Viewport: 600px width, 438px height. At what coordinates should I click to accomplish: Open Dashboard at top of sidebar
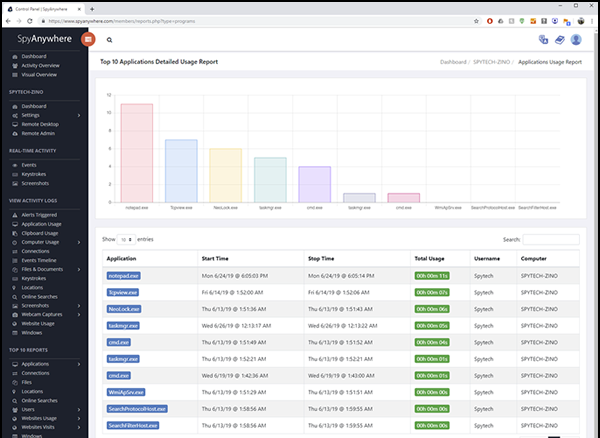tap(34, 56)
